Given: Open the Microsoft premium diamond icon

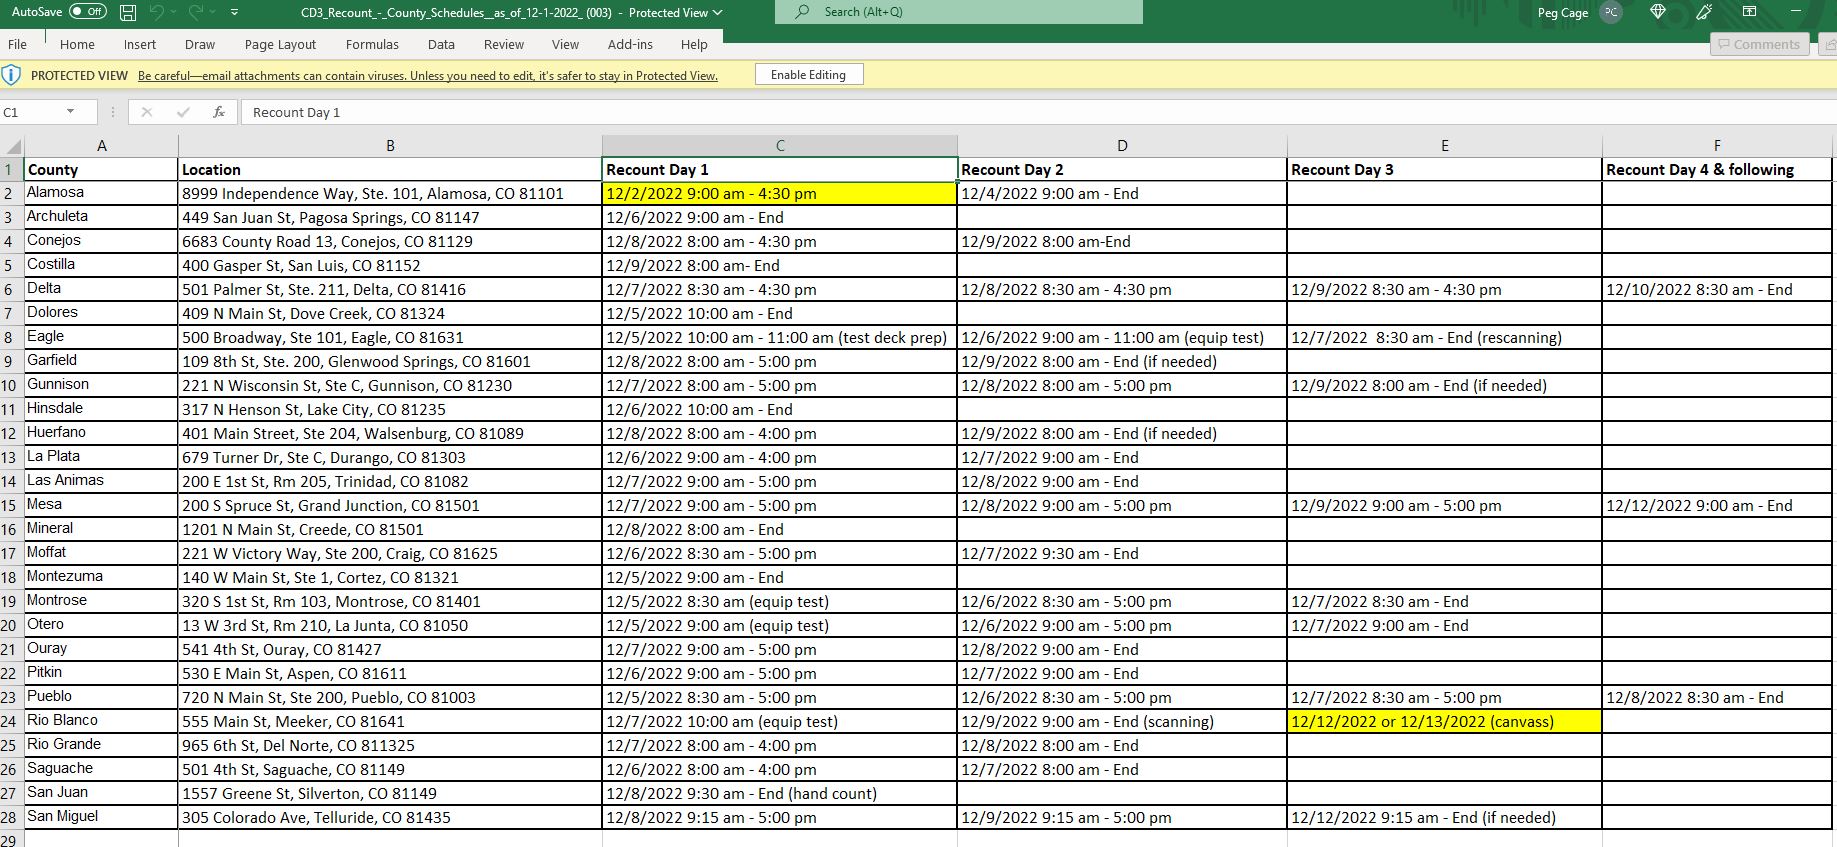Looking at the screenshot, I should coord(1657,12).
